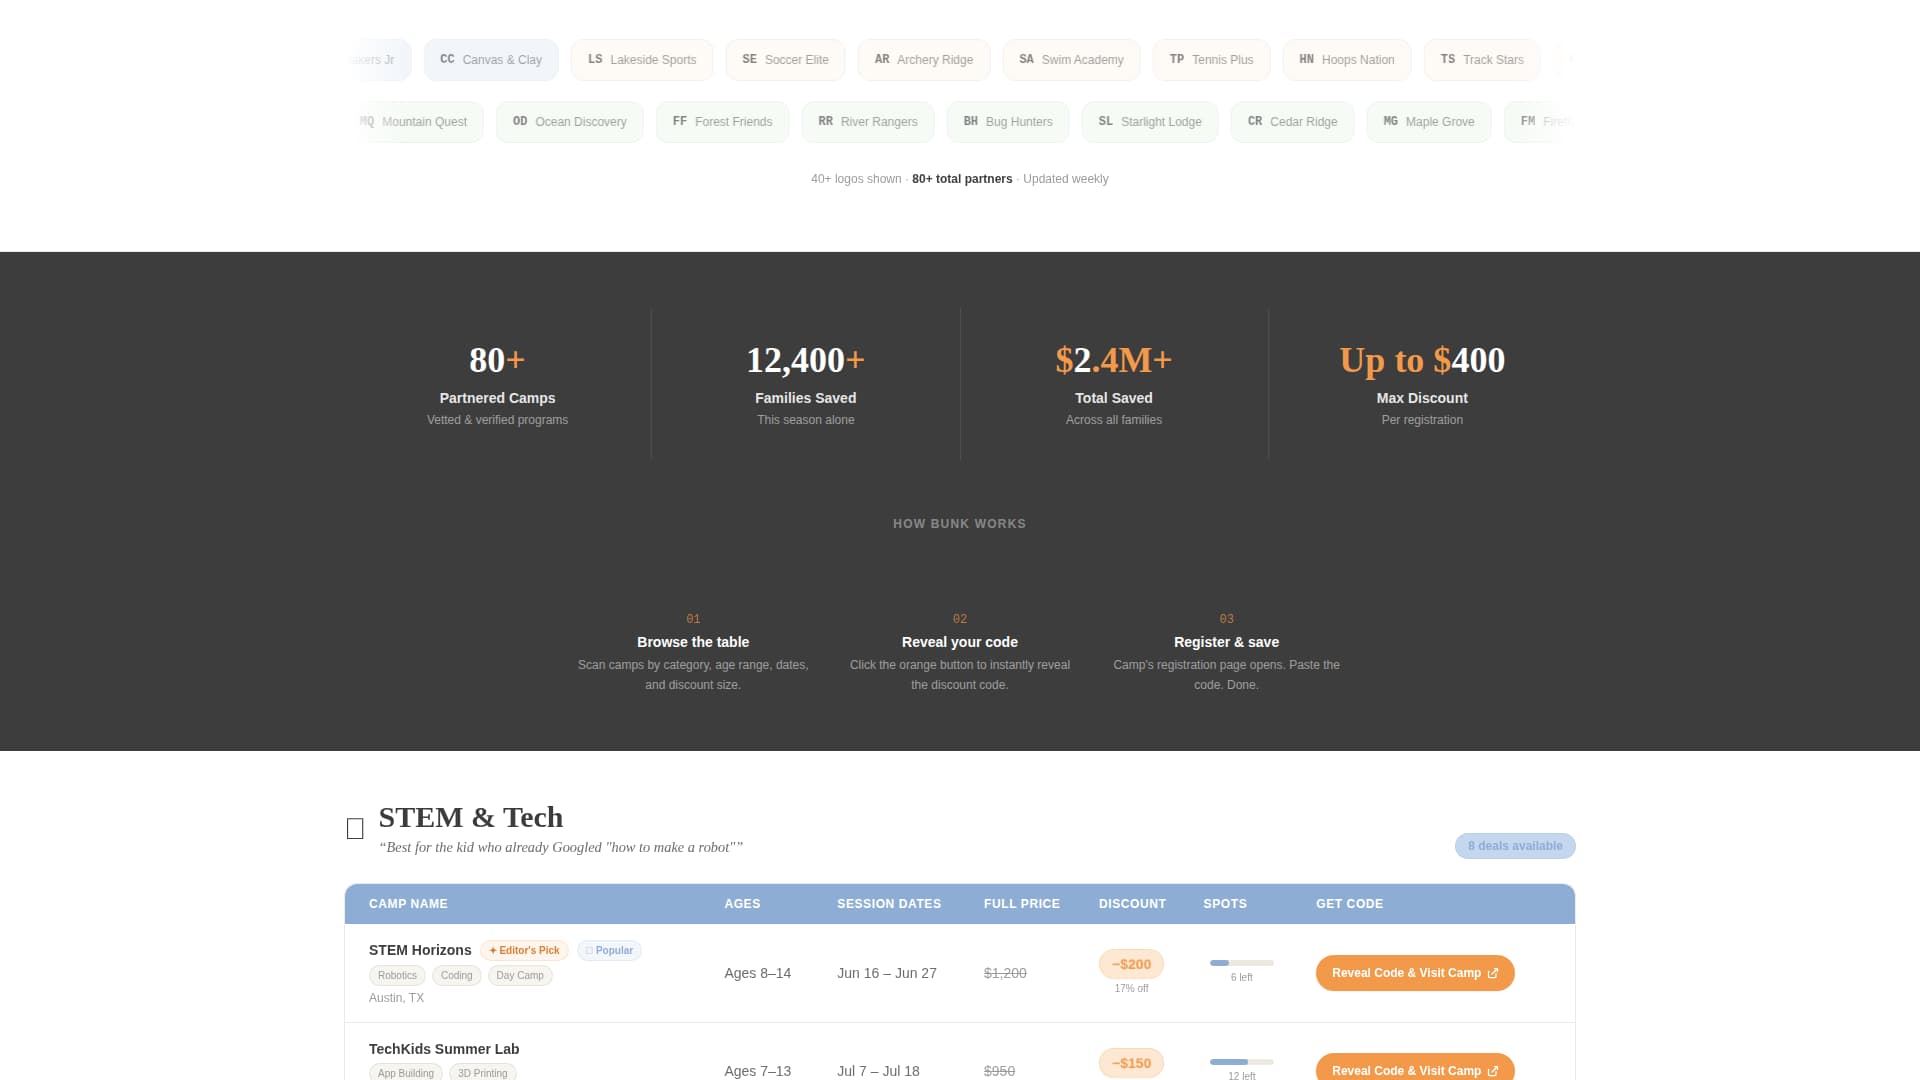
Task: Toggle the Day Camp tag filter
Action: (520, 975)
